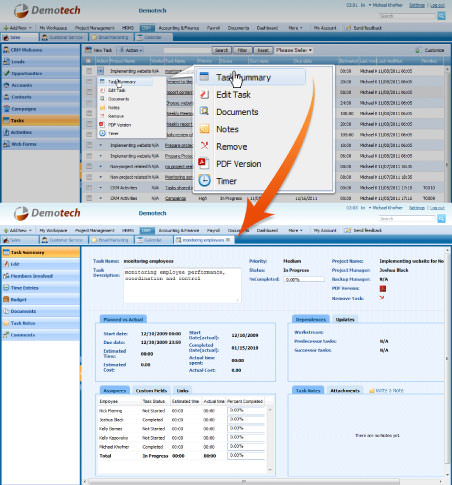Click the Log out link in the upper header

pos(437,5)
